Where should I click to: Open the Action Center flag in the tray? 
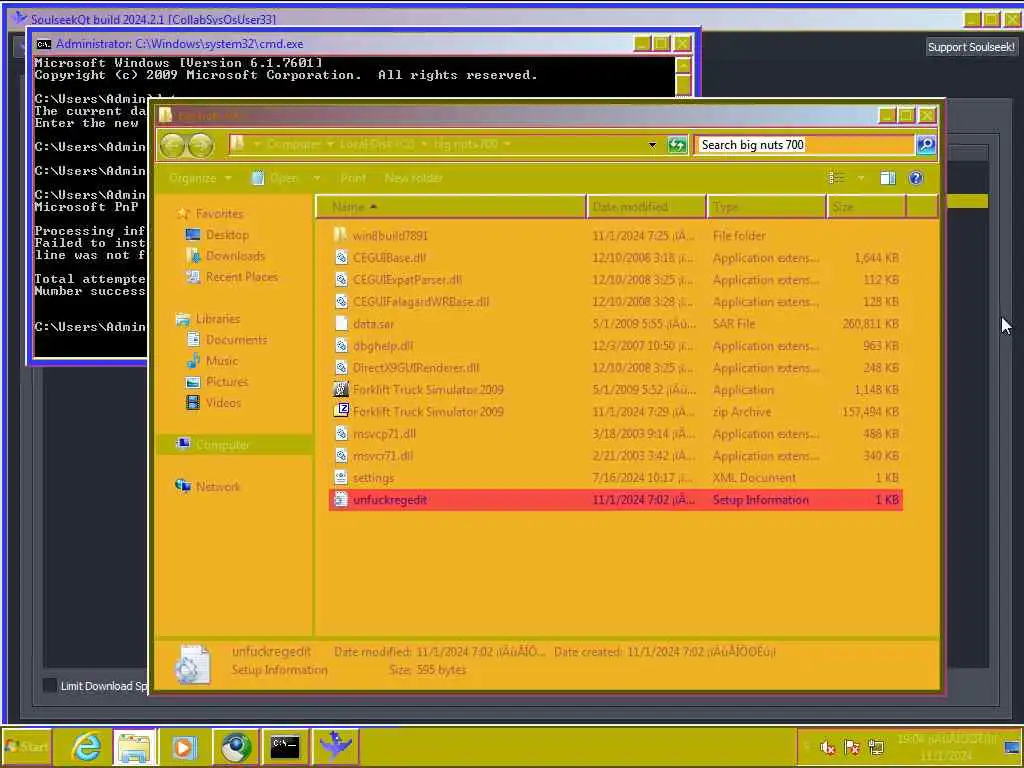pyautogui.click(x=852, y=748)
